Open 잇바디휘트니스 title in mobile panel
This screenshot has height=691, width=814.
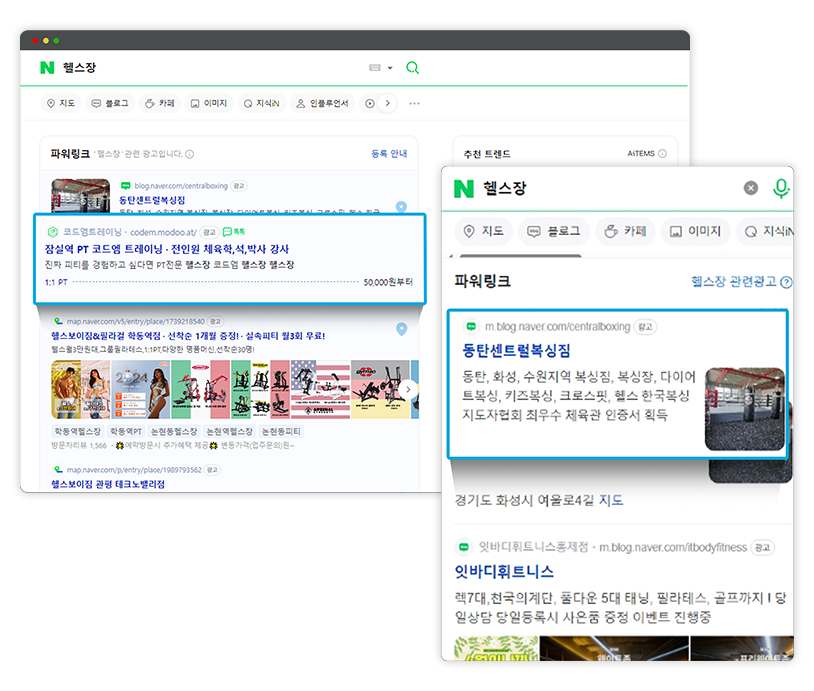click(x=504, y=572)
